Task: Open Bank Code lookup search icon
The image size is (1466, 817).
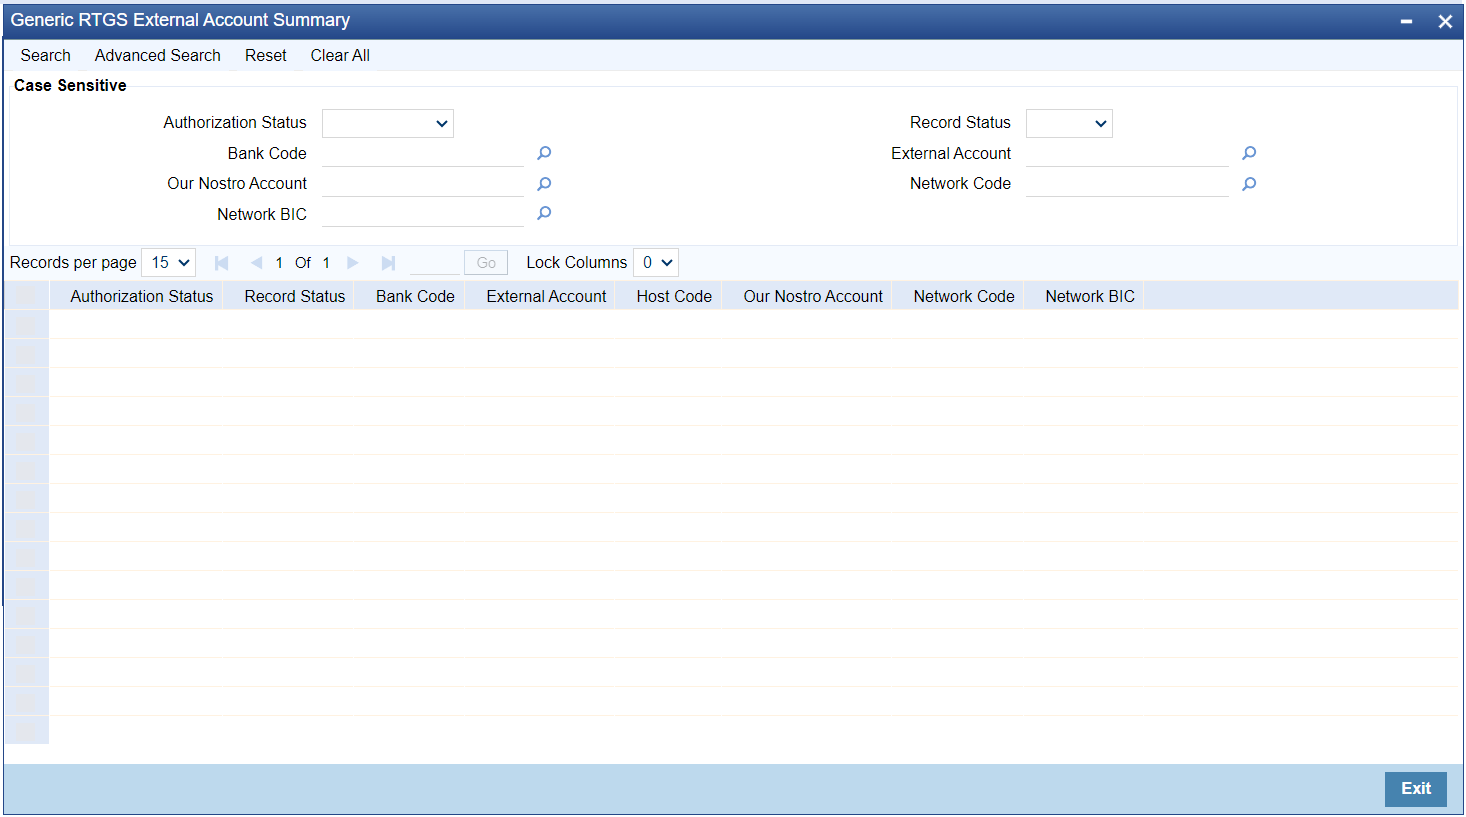Action: [544, 153]
